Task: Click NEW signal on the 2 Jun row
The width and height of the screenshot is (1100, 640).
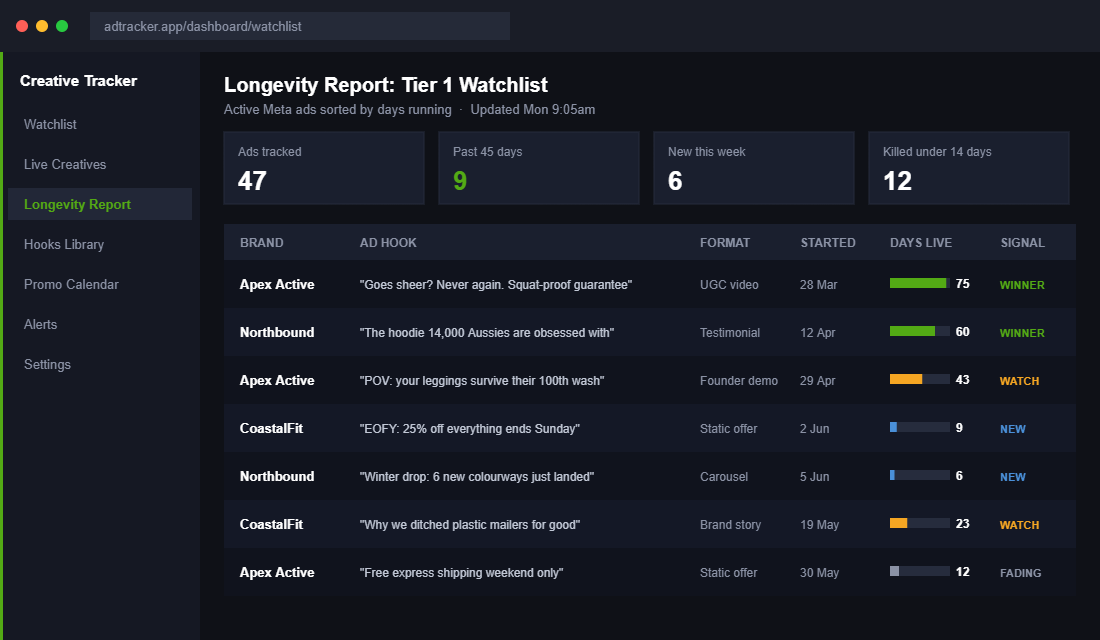Action: (1013, 429)
